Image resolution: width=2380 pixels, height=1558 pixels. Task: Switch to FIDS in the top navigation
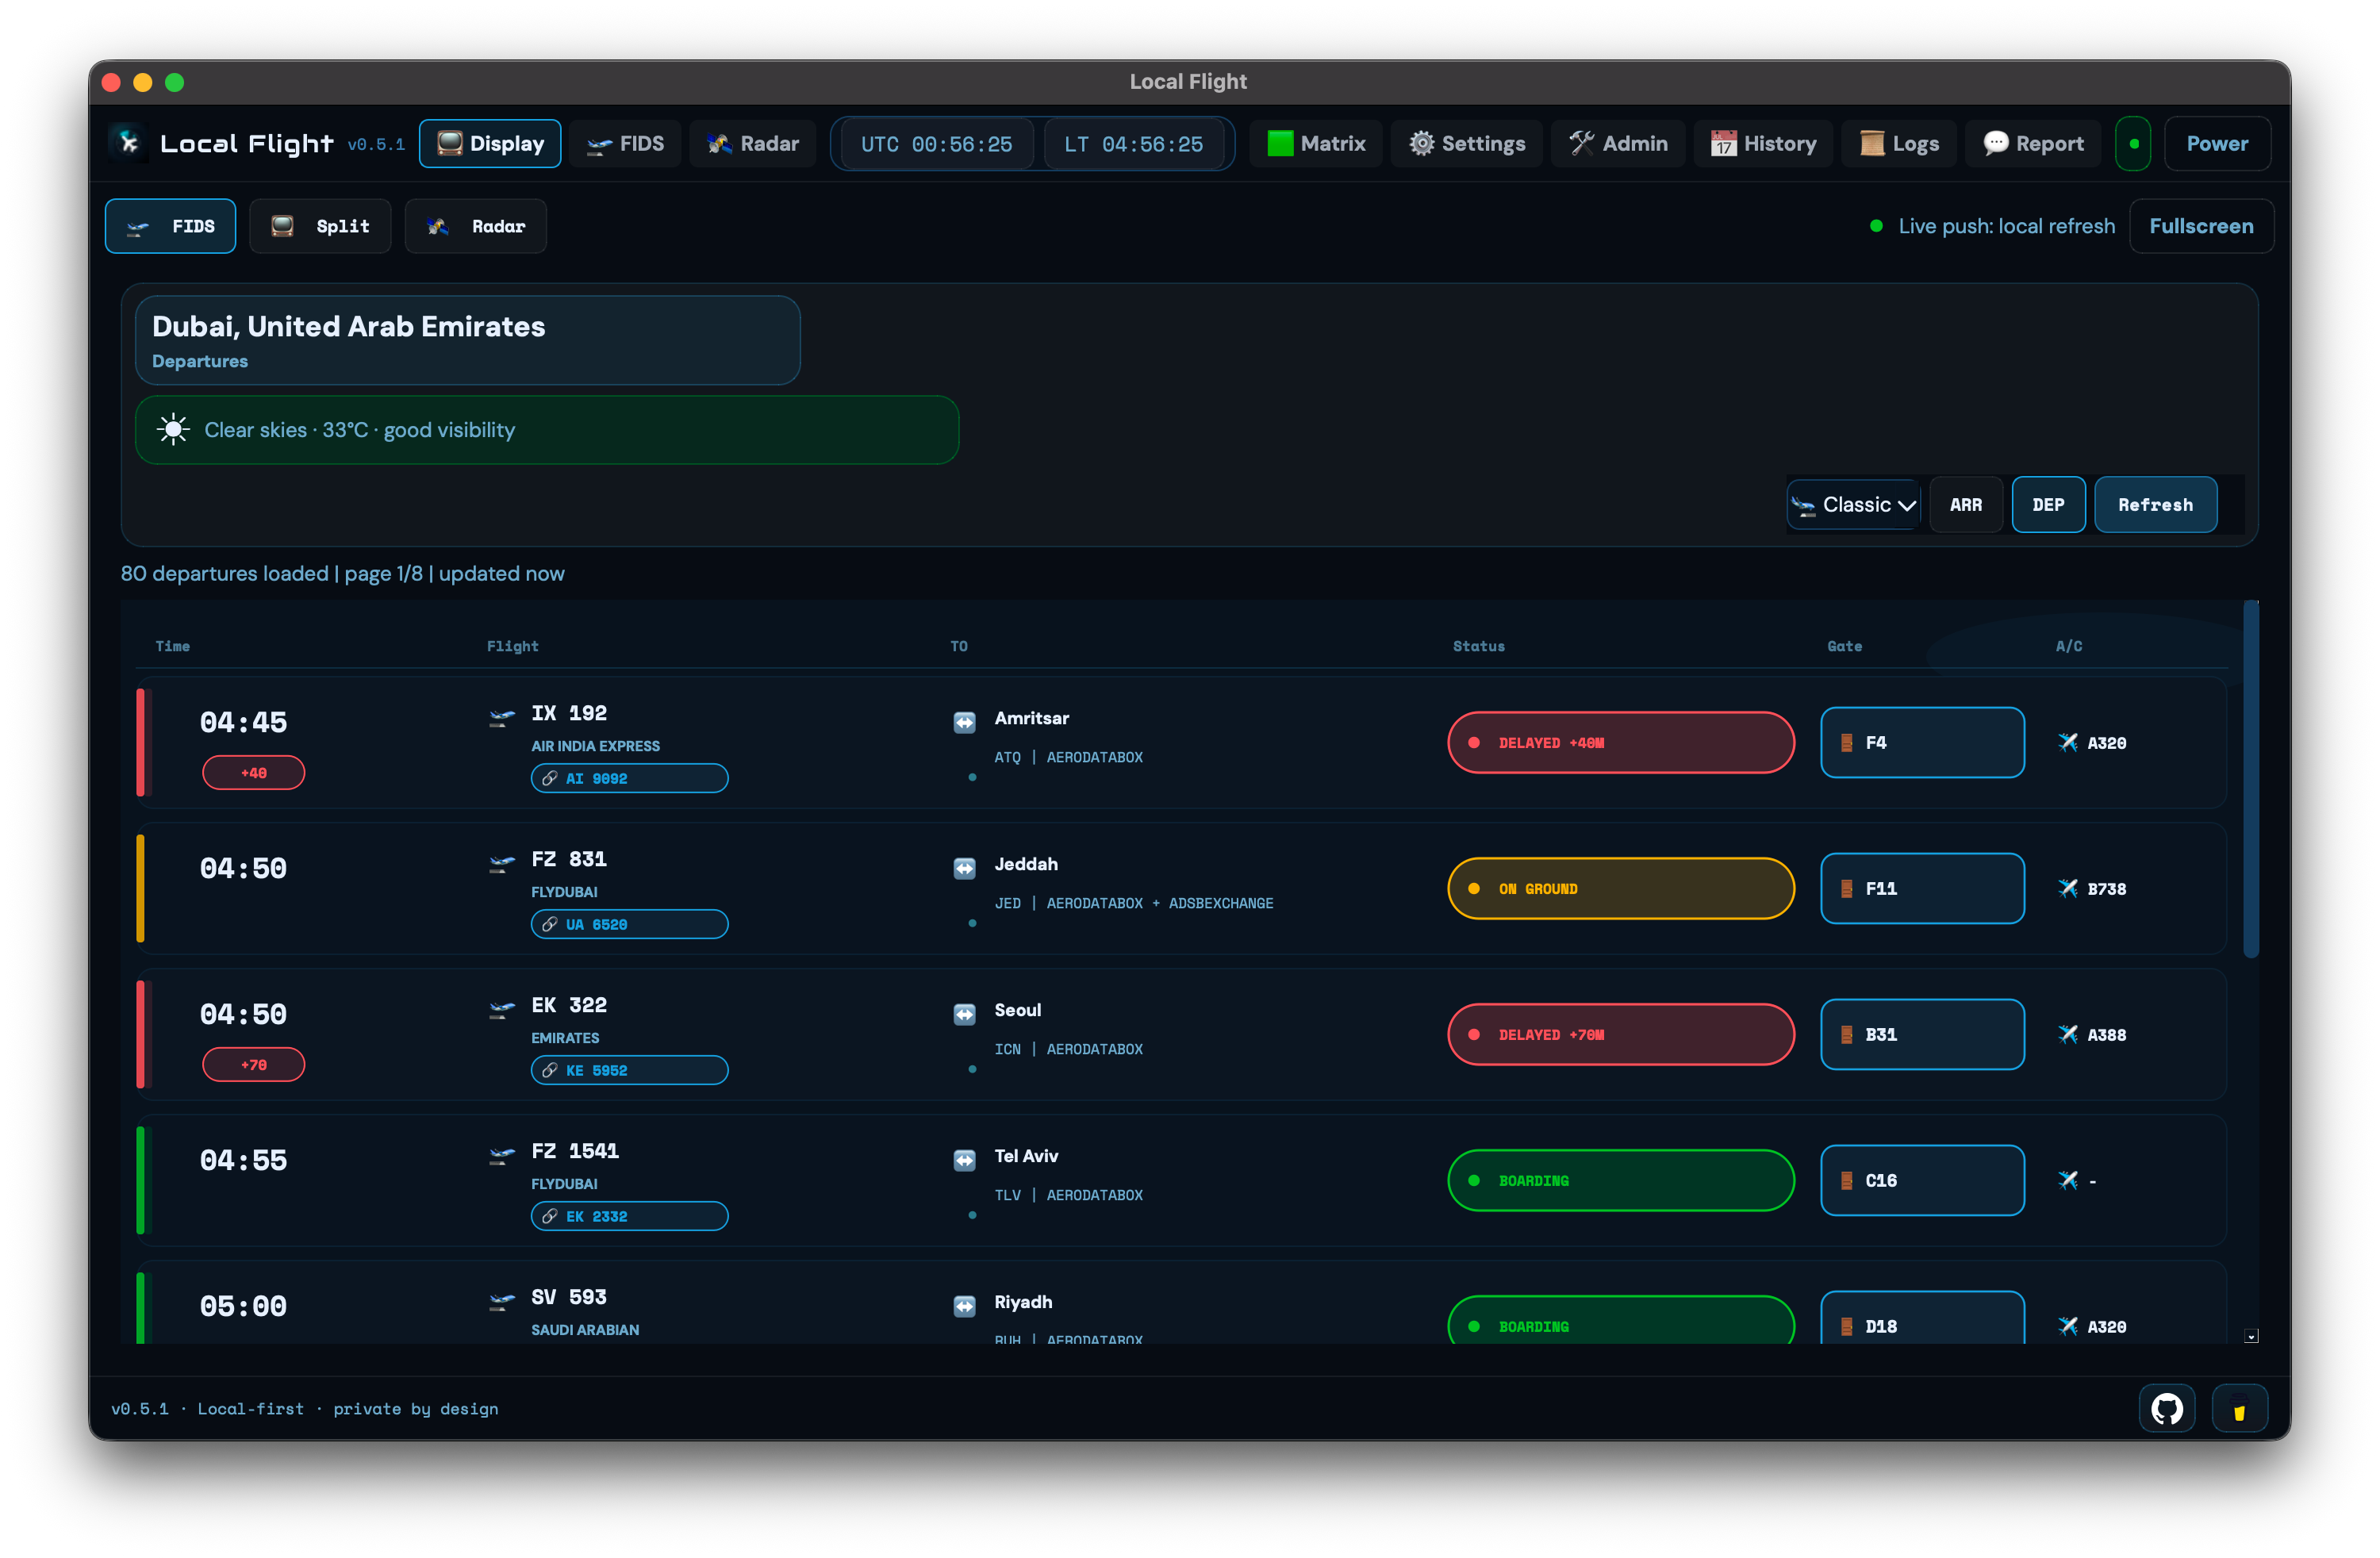625,144
